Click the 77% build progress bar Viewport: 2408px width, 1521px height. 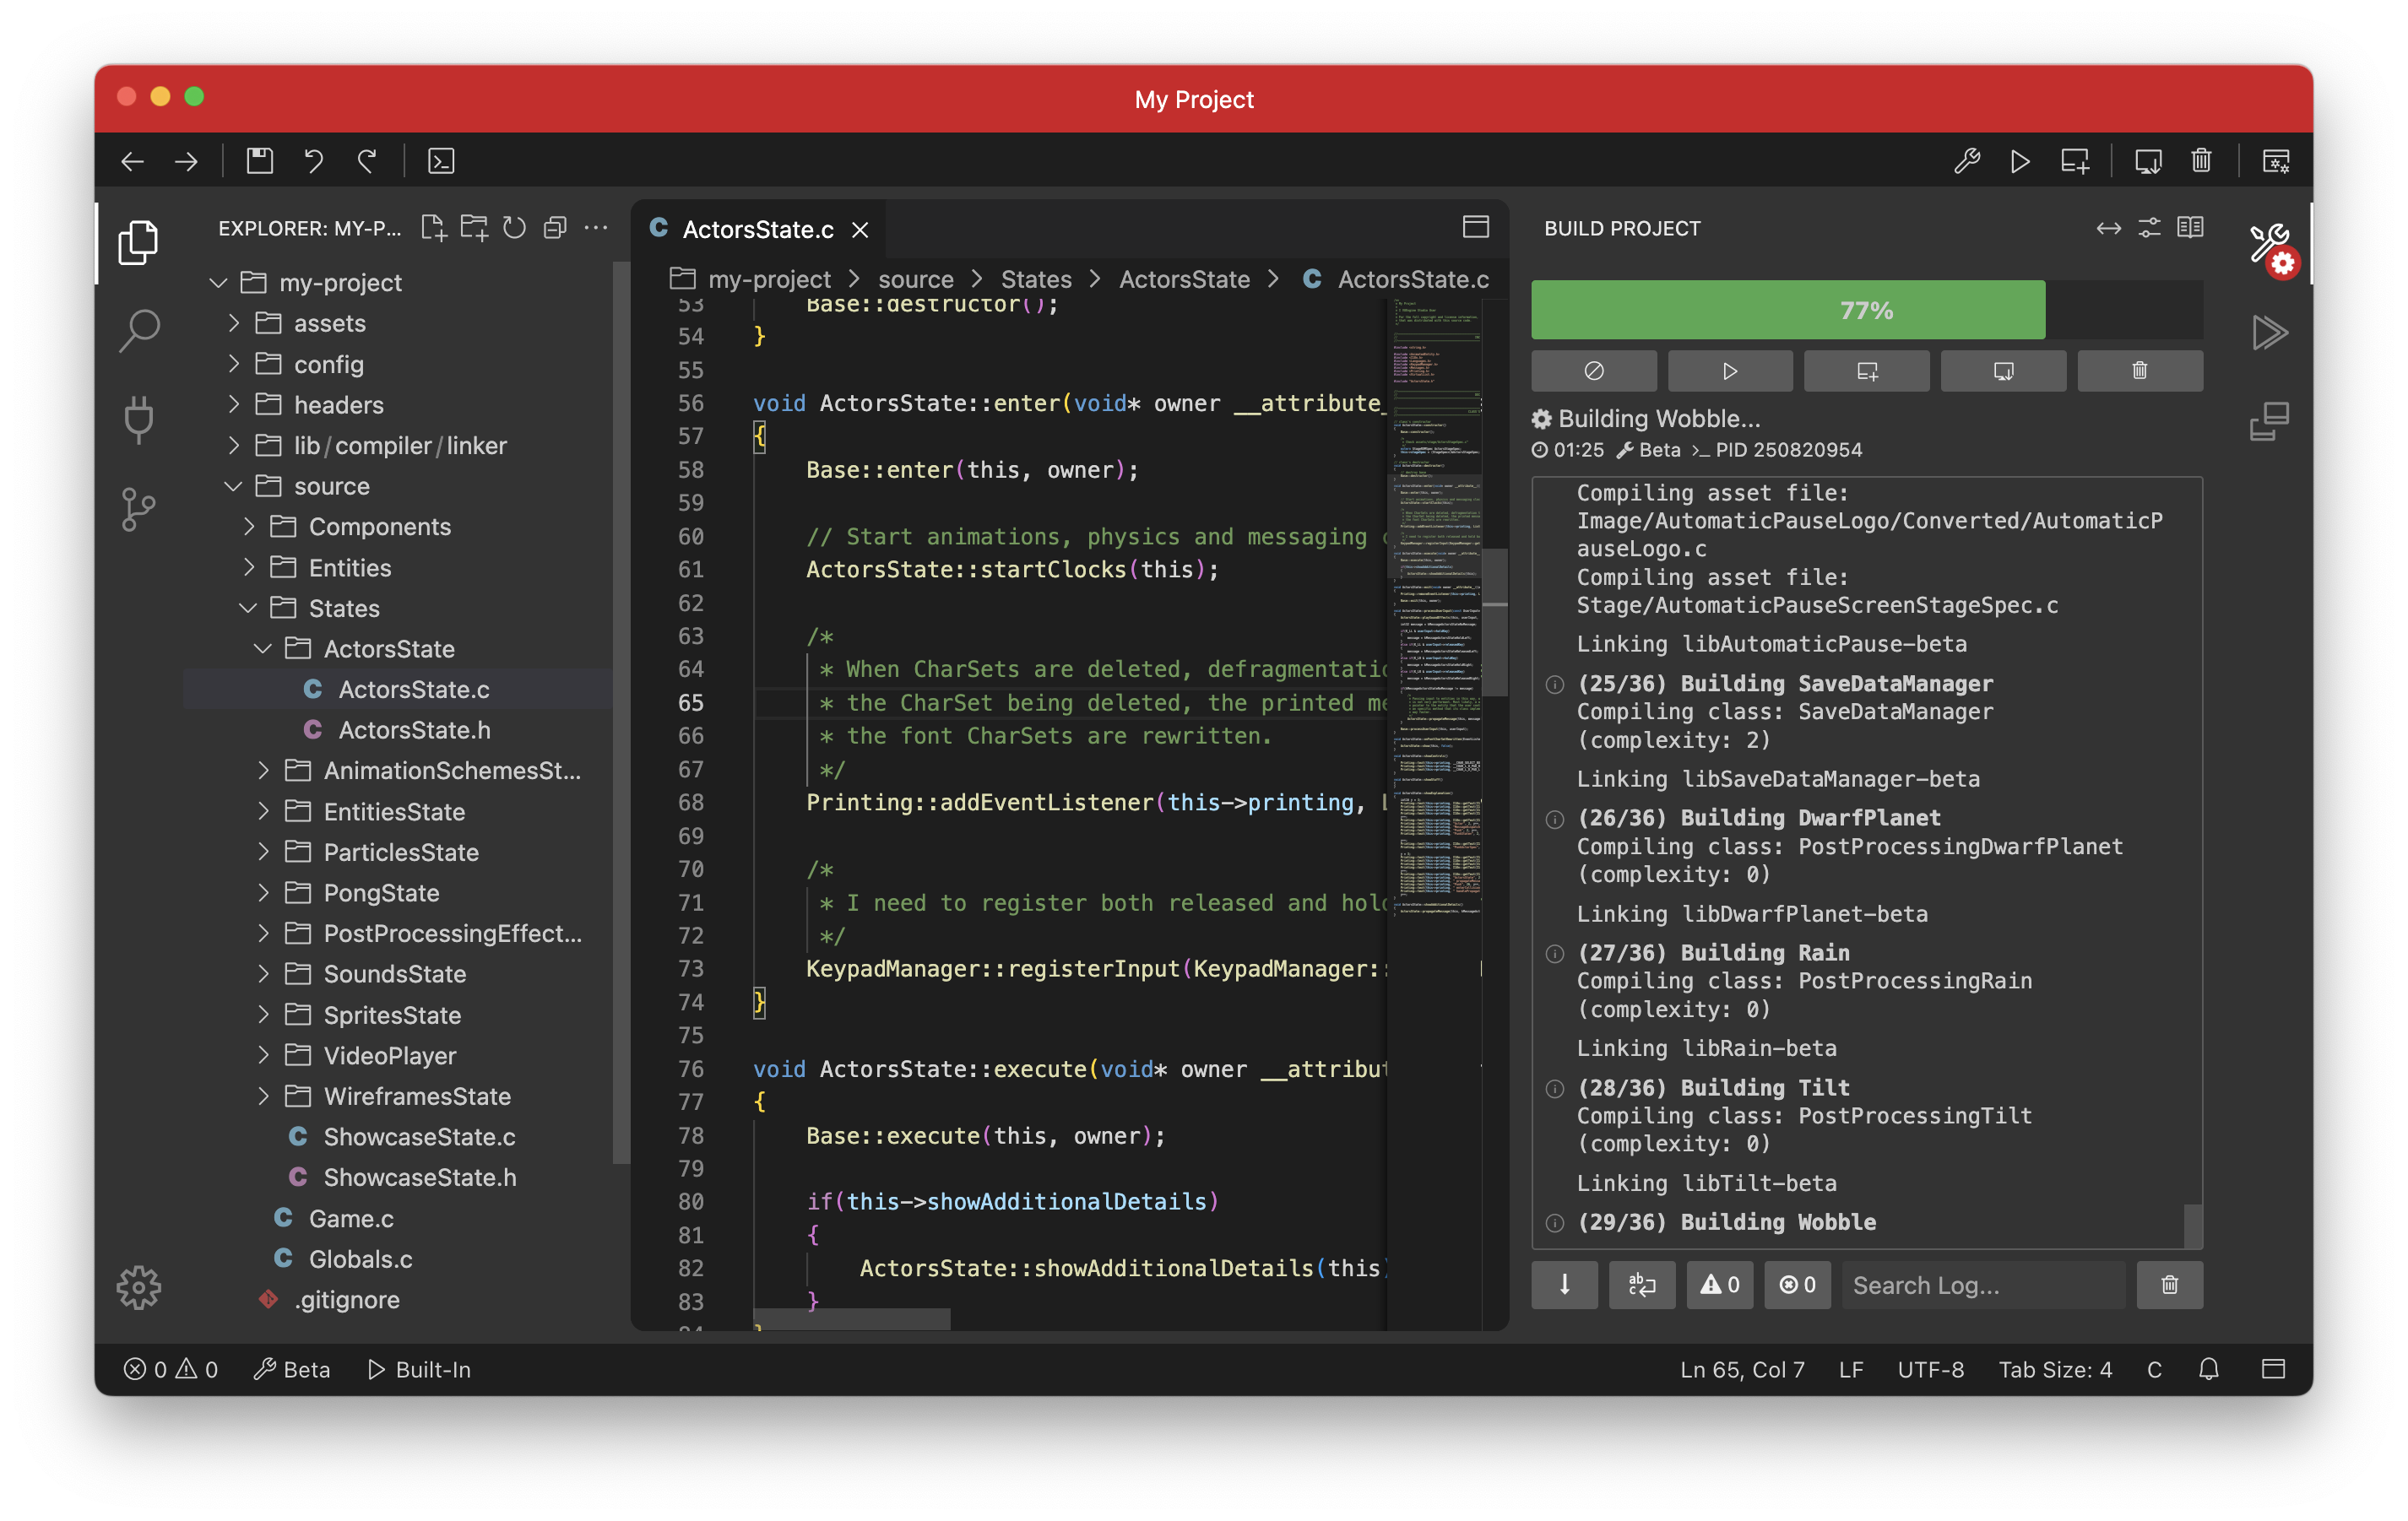[1866, 310]
